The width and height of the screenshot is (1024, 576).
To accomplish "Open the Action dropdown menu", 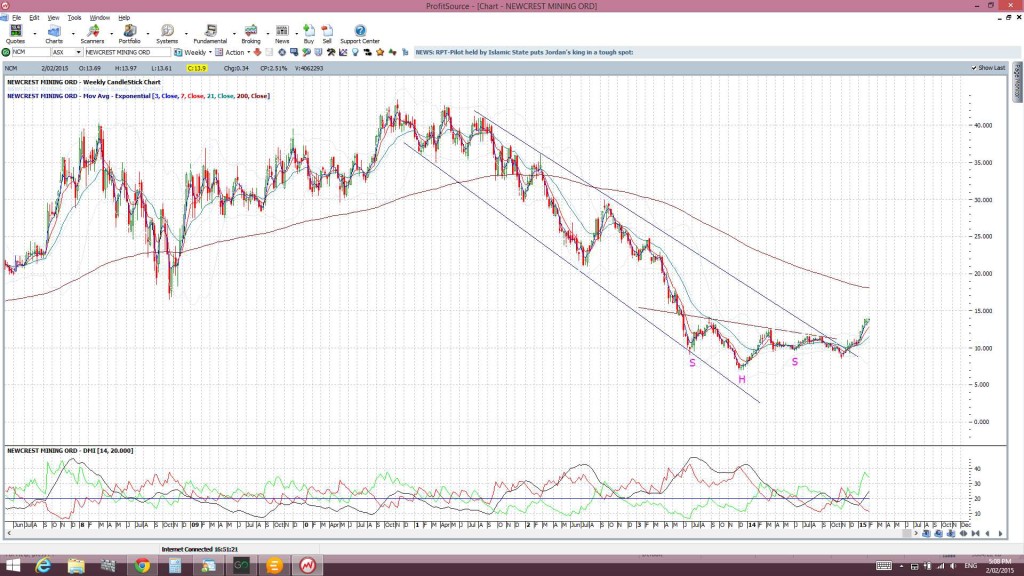I will 233,52.
